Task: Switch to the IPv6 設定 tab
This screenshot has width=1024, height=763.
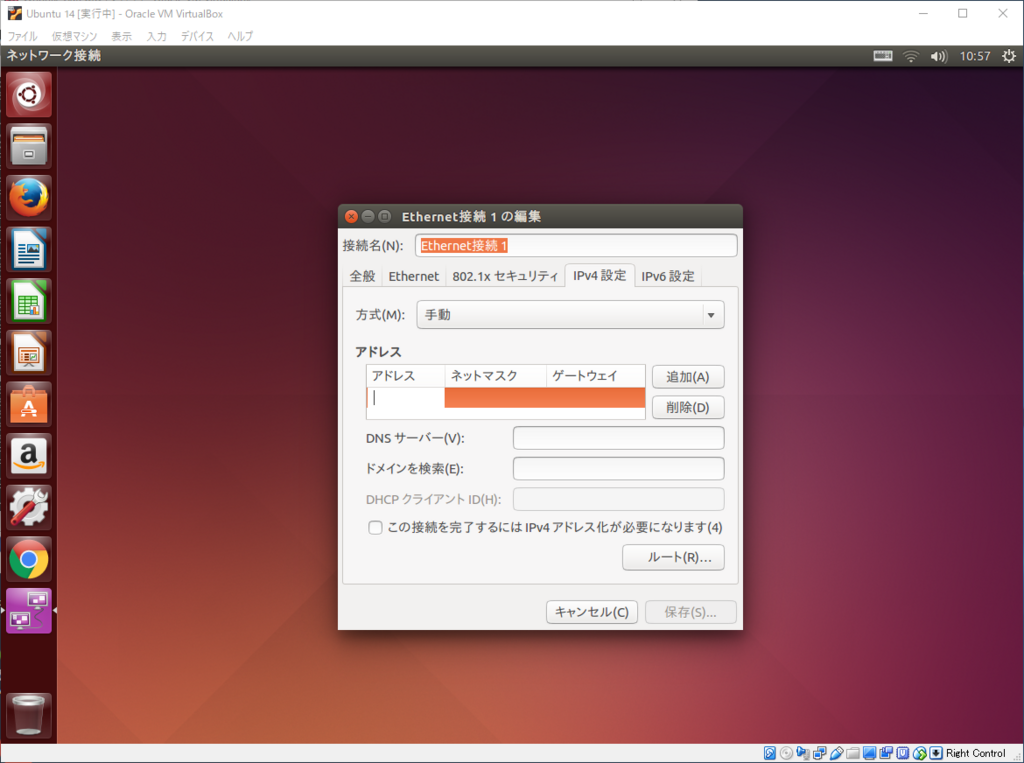Action: tap(668, 276)
